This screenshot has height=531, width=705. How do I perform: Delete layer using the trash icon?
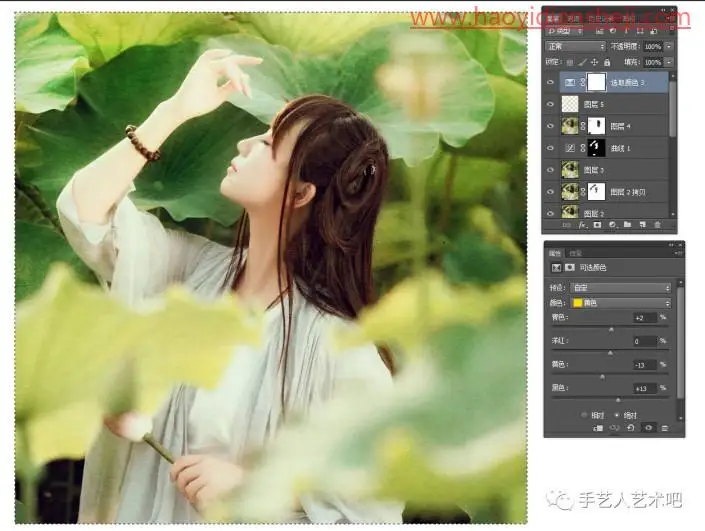pos(657,225)
